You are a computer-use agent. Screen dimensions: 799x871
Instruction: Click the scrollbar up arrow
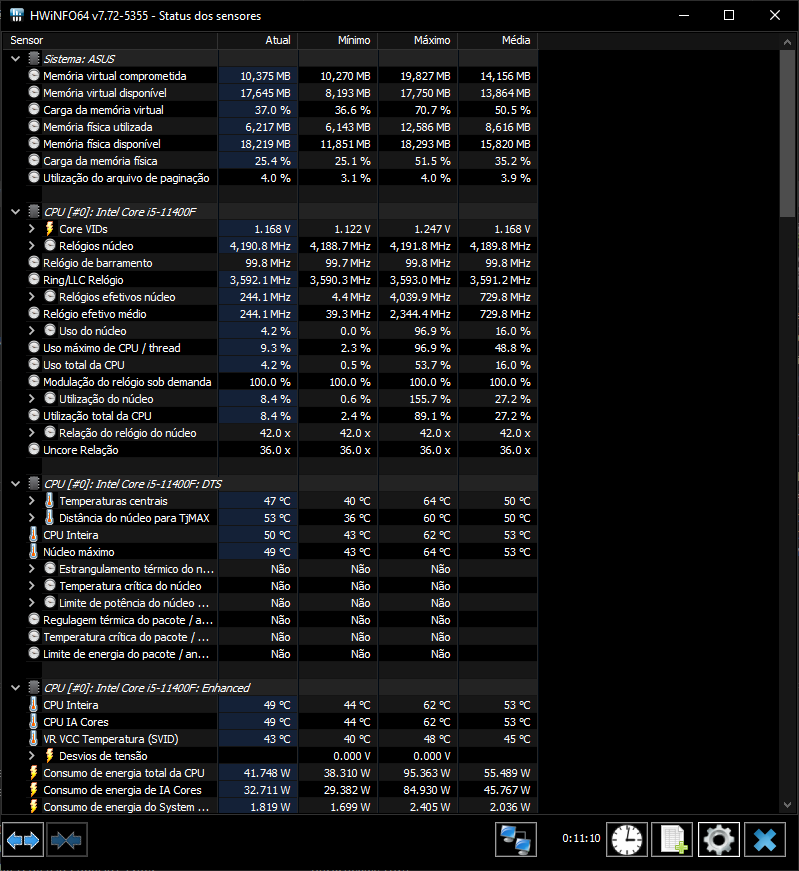pos(787,42)
